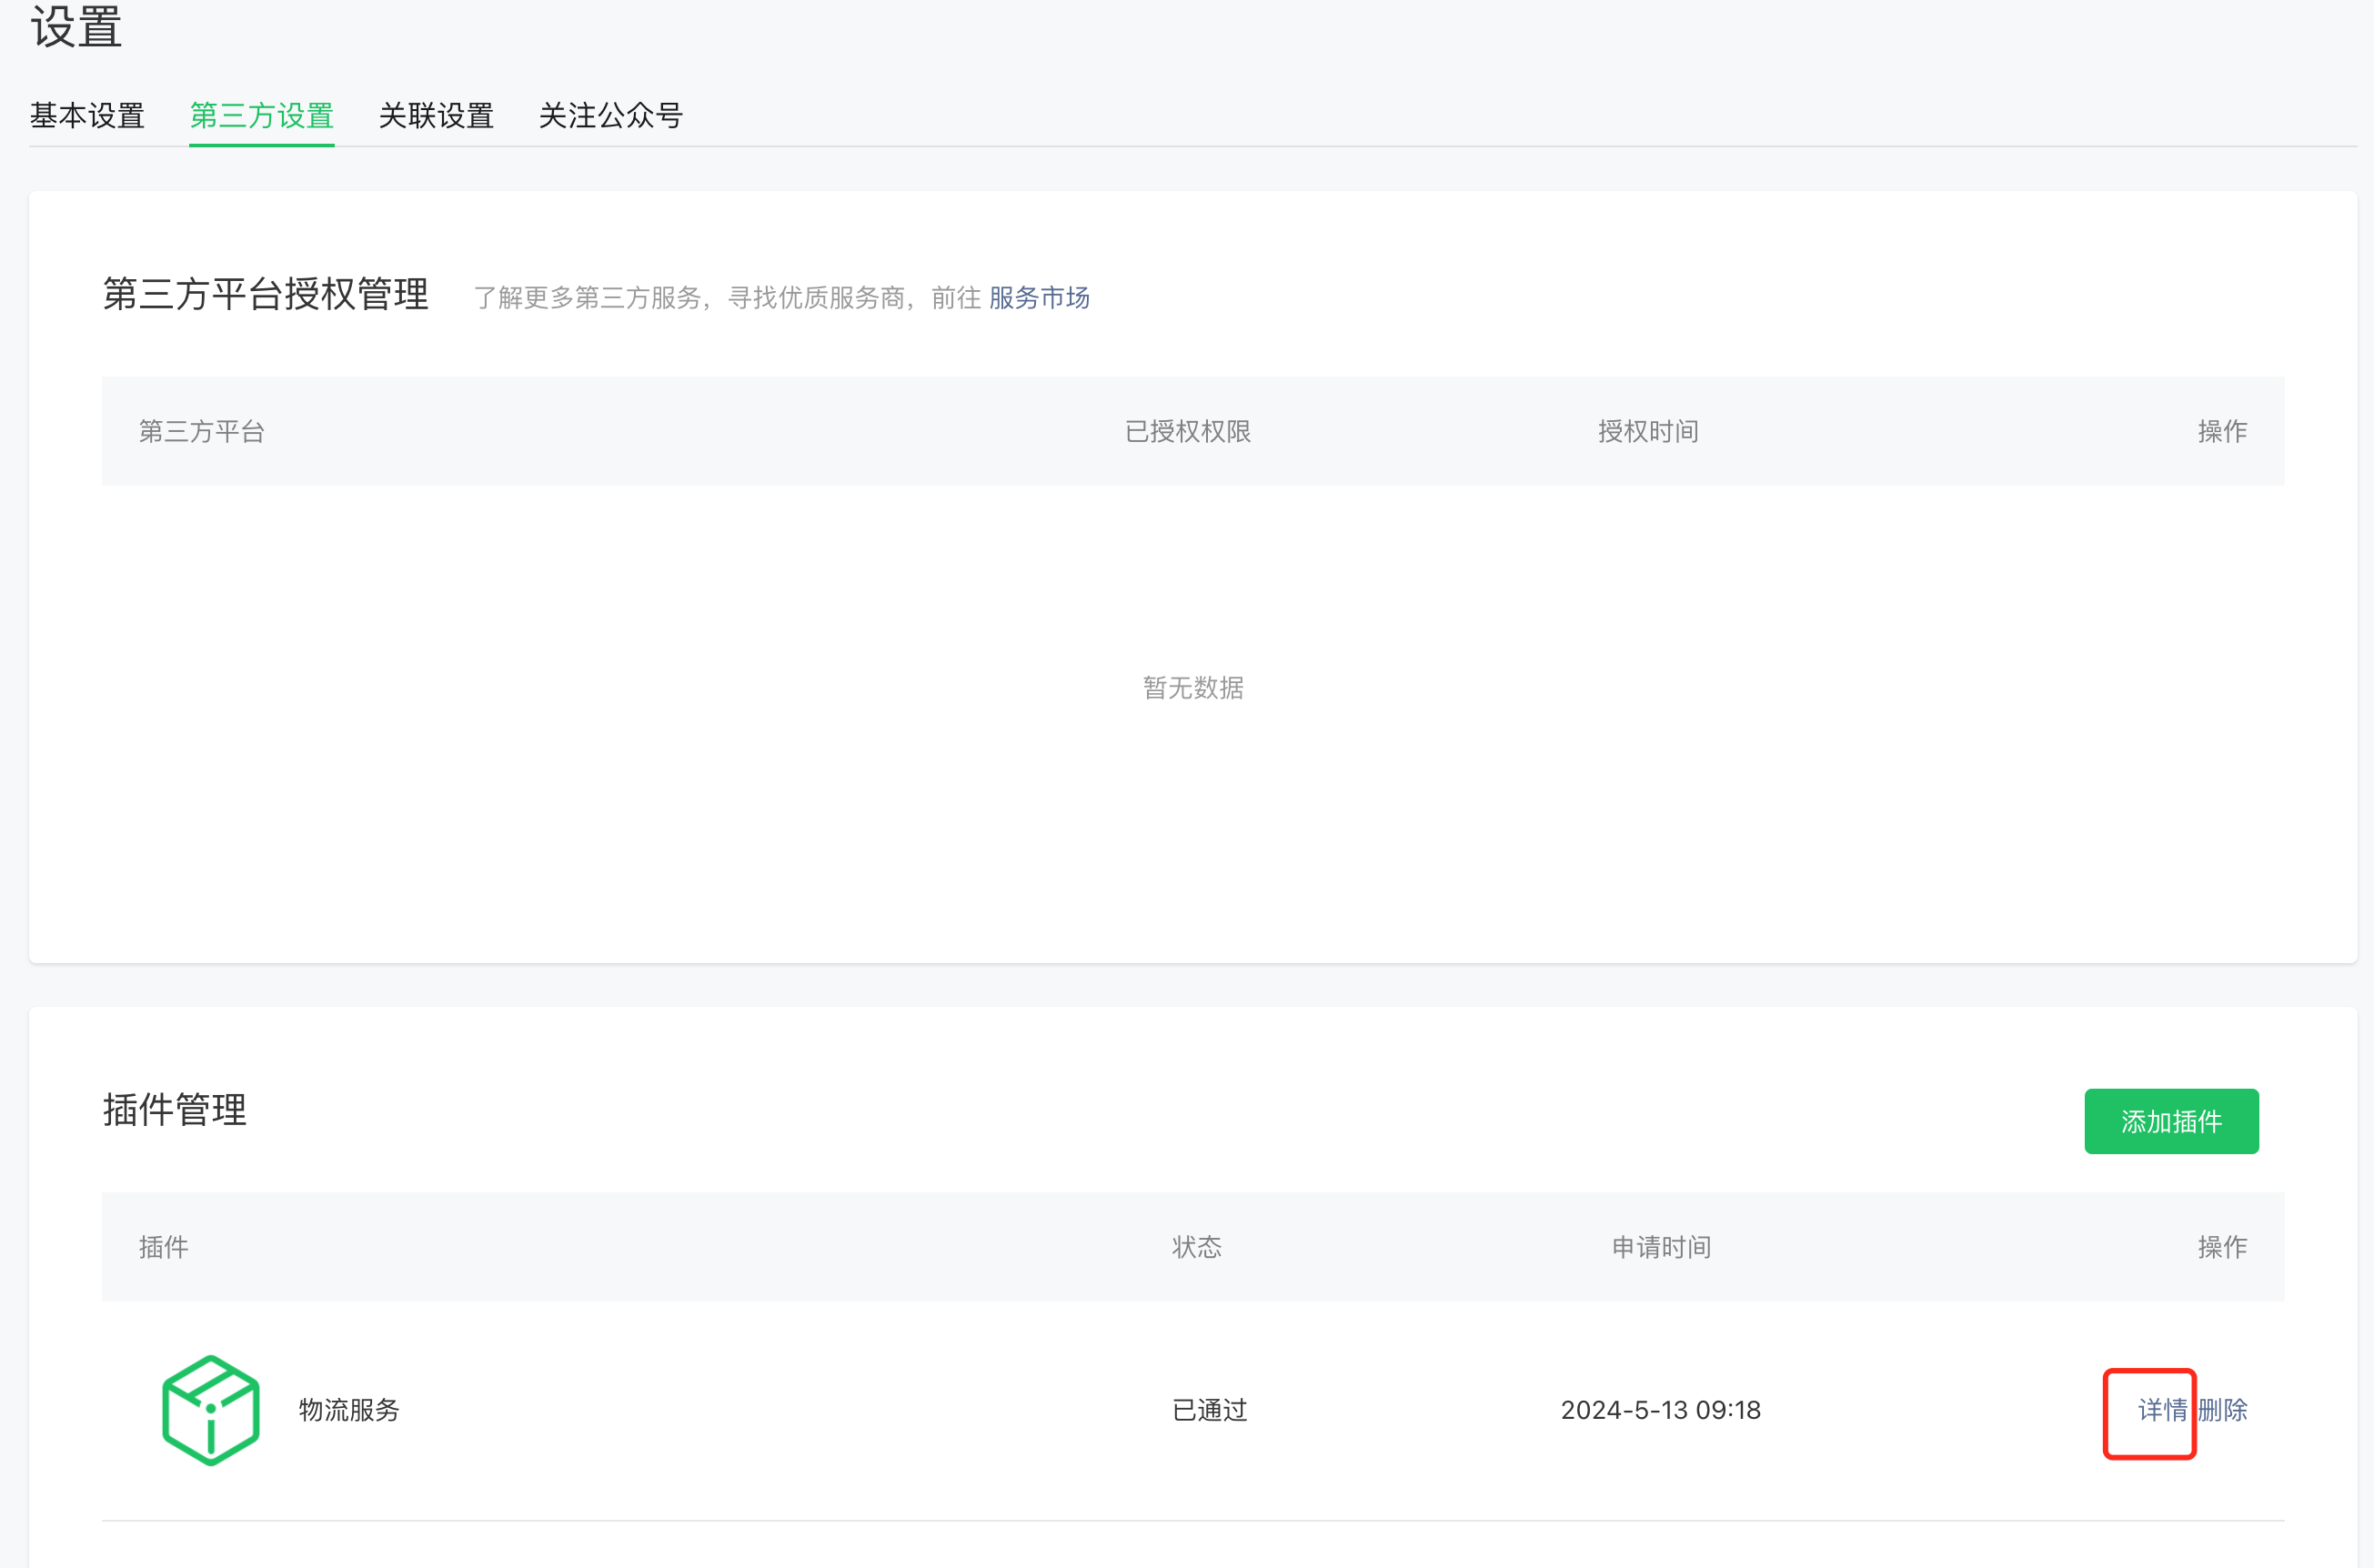Open the 基本设置 tab
This screenshot has height=1568, width=2374.
(x=87, y=116)
